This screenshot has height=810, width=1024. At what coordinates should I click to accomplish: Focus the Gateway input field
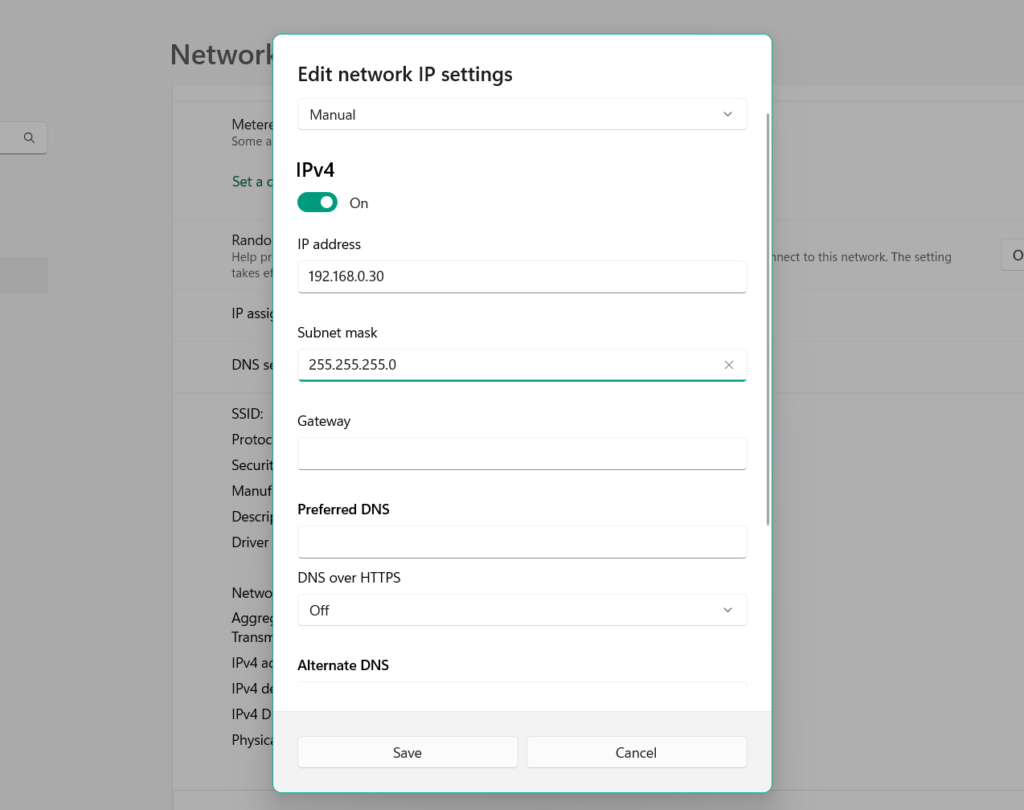pos(522,453)
